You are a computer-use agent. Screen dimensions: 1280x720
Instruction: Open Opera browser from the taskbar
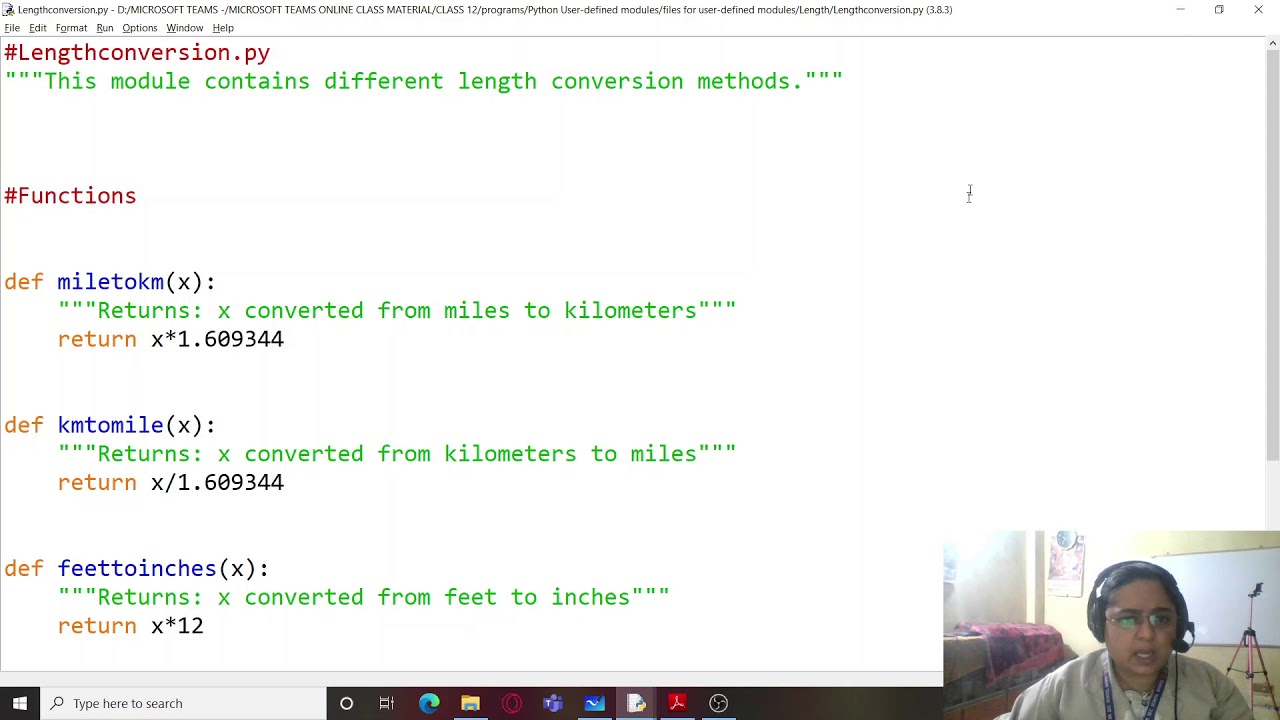pos(512,703)
